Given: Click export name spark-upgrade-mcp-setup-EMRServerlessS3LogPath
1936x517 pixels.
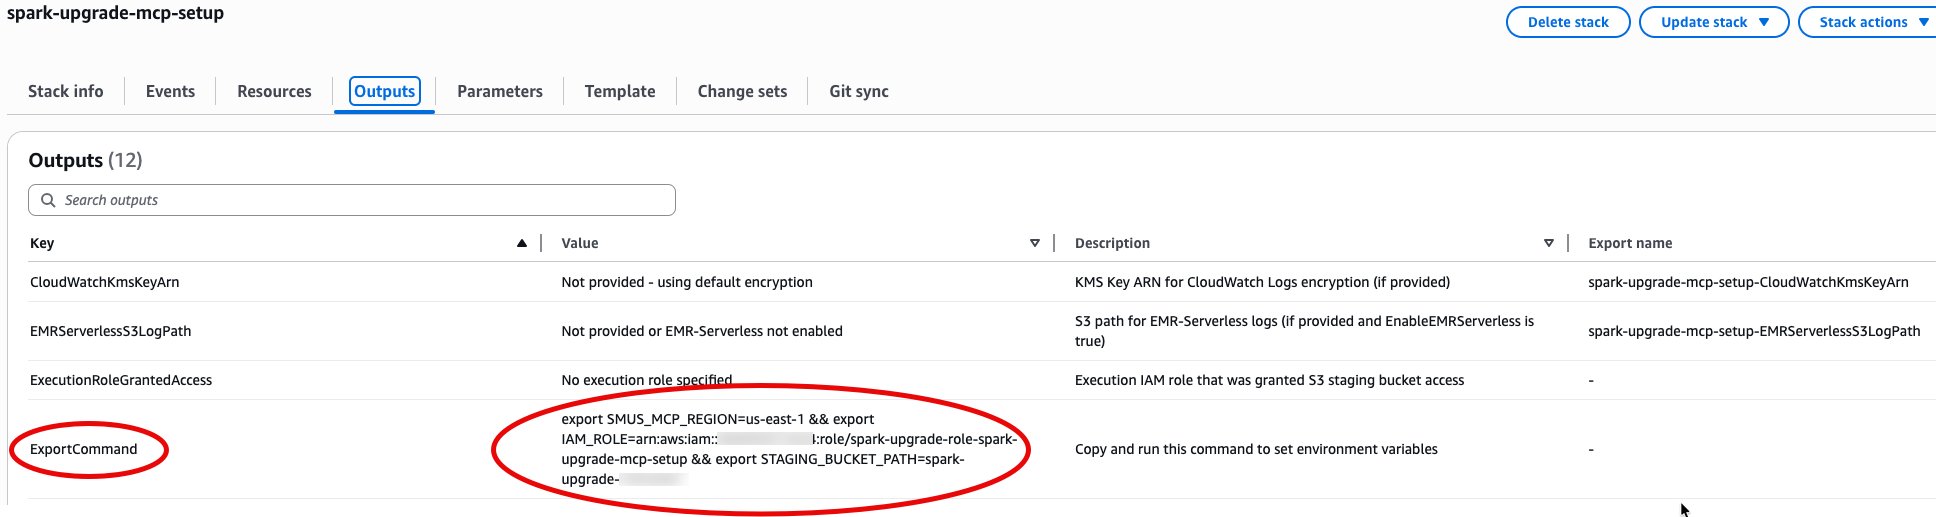Looking at the screenshot, I should pyautogui.click(x=1754, y=331).
